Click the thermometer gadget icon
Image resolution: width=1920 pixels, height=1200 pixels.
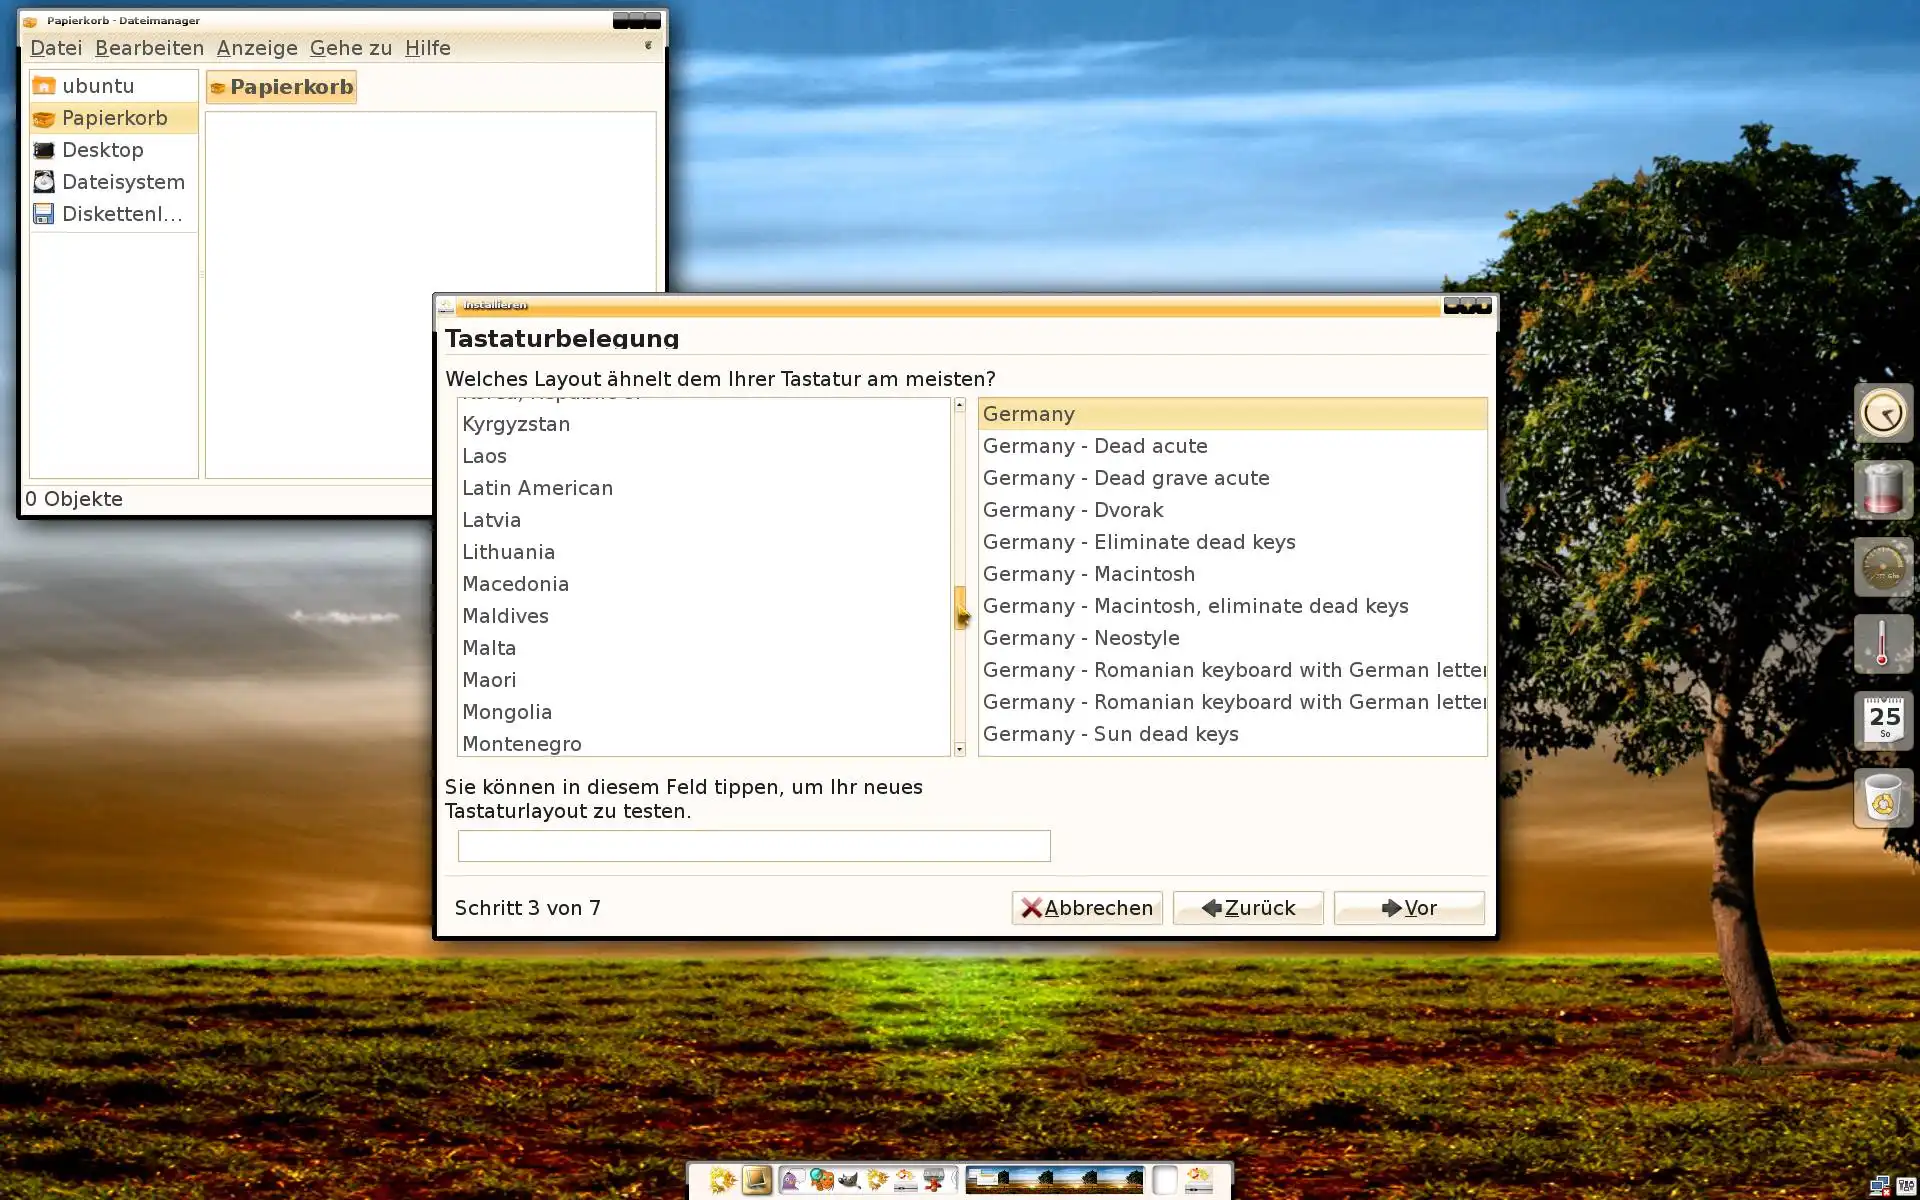point(1884,644)
